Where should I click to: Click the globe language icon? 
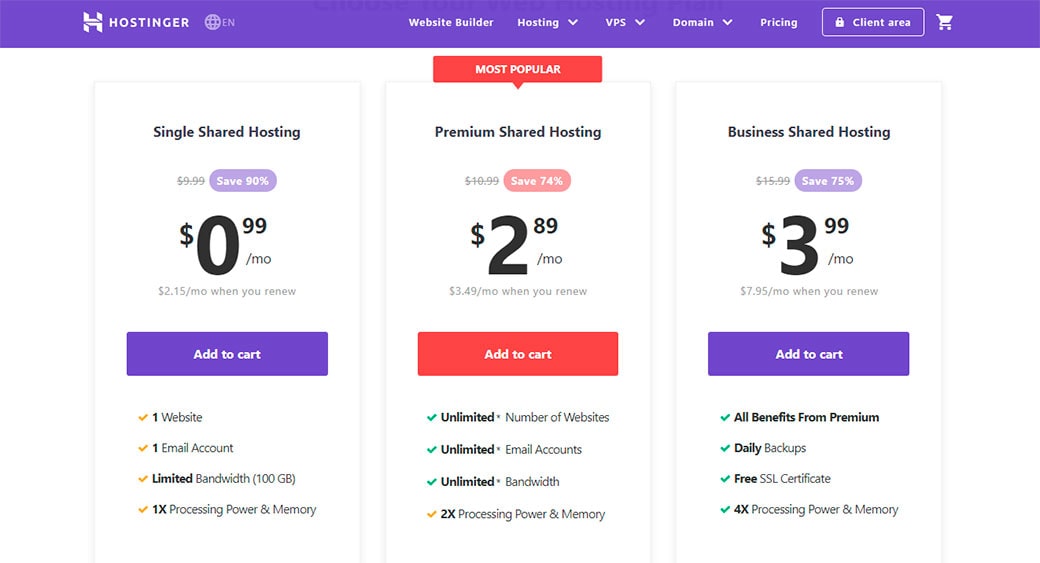click(213, 22)
